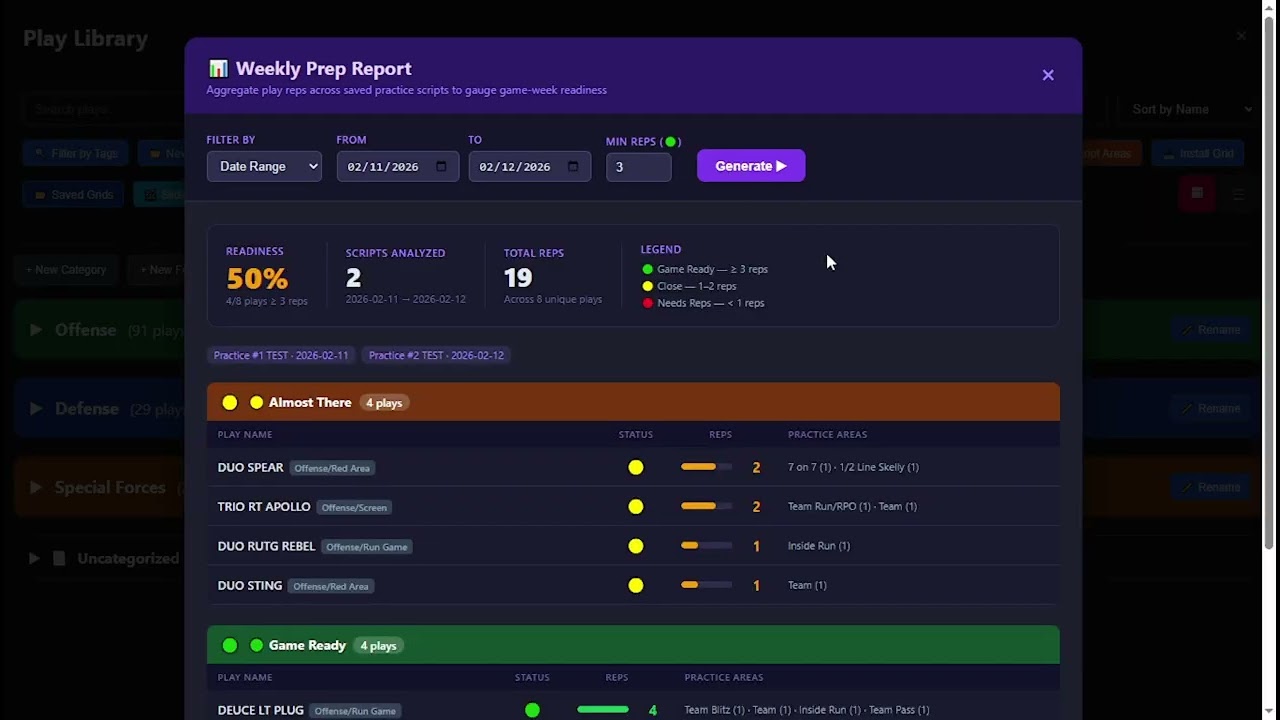The image size is (1280, 720).
Task: Click the DUO SPEAR play name
Action: [251, 467]
